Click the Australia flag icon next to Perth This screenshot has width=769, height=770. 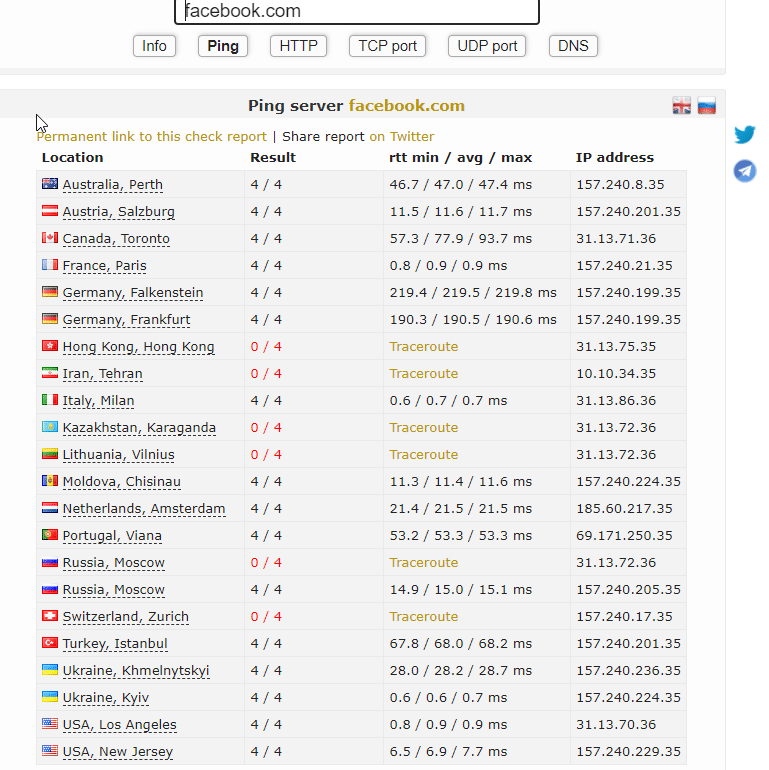50,184
